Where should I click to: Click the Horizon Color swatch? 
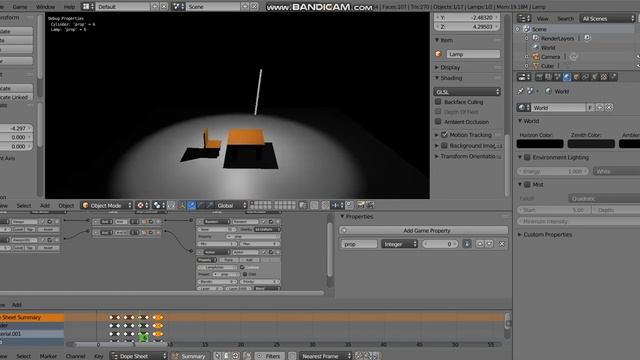tap(540, 144)
